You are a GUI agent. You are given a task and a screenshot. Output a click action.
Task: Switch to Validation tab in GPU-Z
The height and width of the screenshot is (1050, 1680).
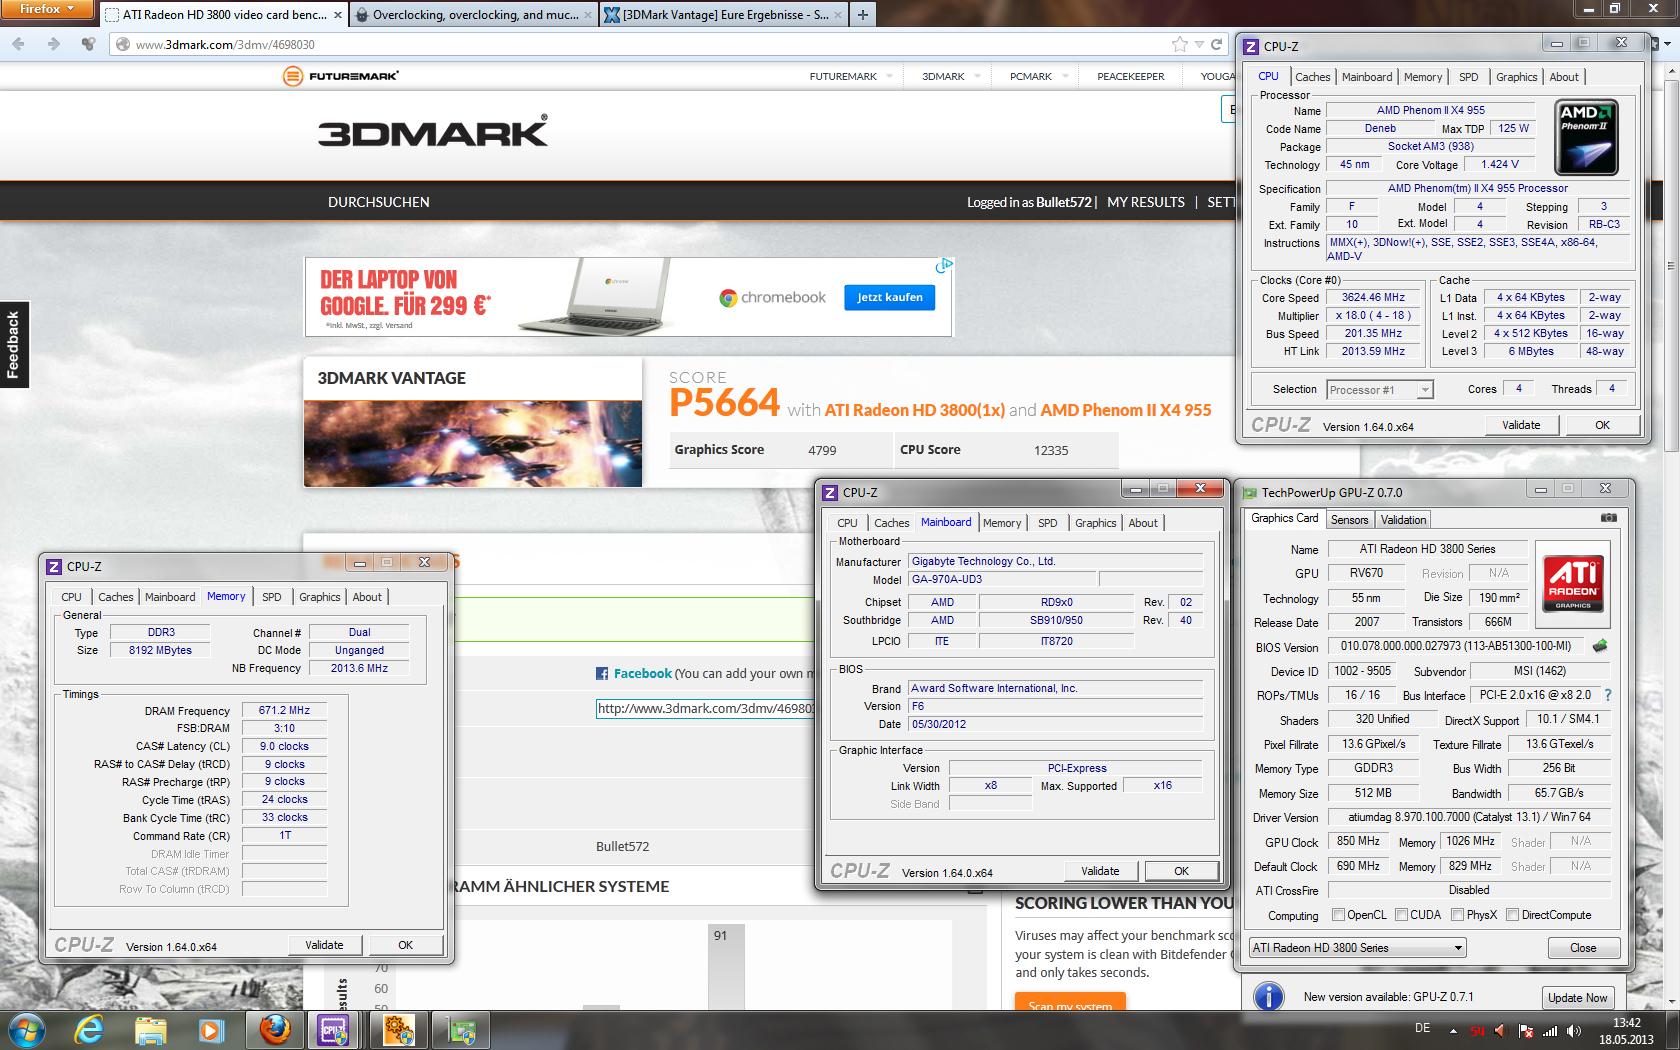[1403, 519]
